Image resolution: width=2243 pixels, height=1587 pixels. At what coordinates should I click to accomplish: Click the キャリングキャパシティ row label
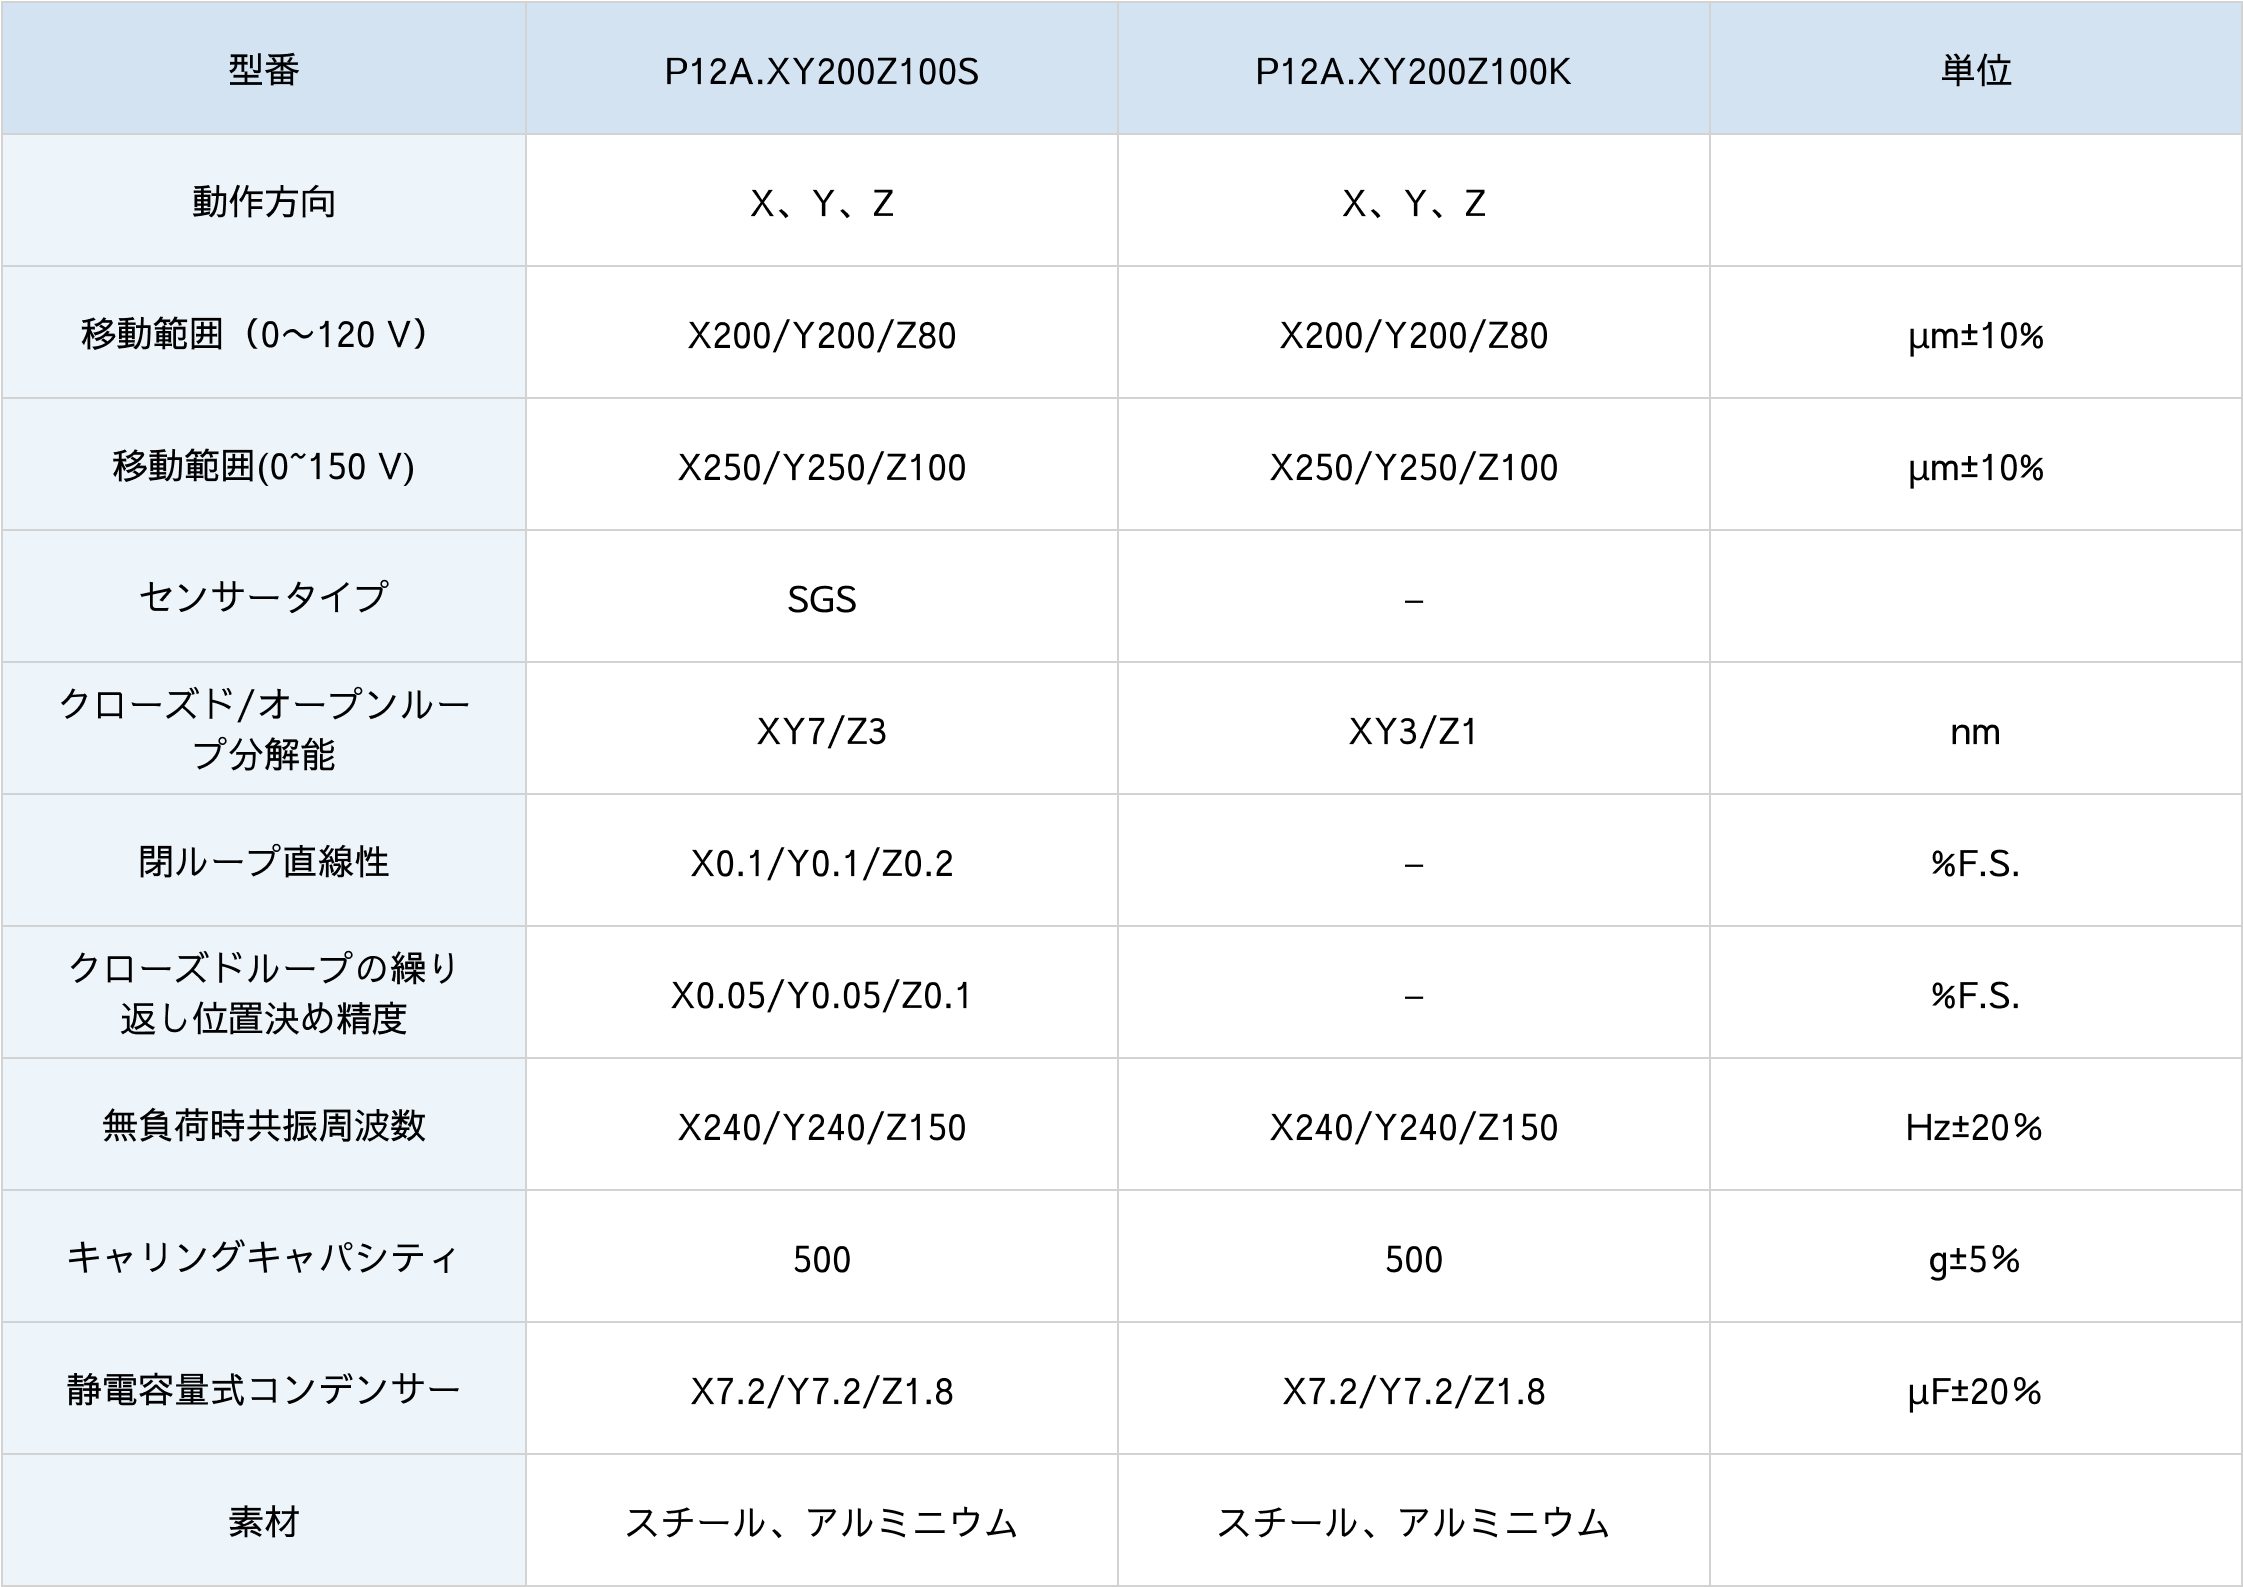[264, 1258]
